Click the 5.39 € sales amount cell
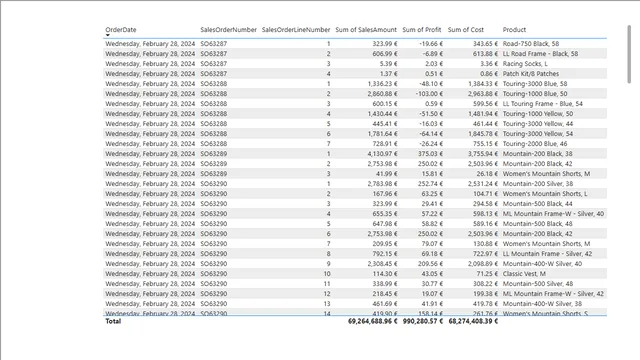640x360 pixels. point(388,64)
